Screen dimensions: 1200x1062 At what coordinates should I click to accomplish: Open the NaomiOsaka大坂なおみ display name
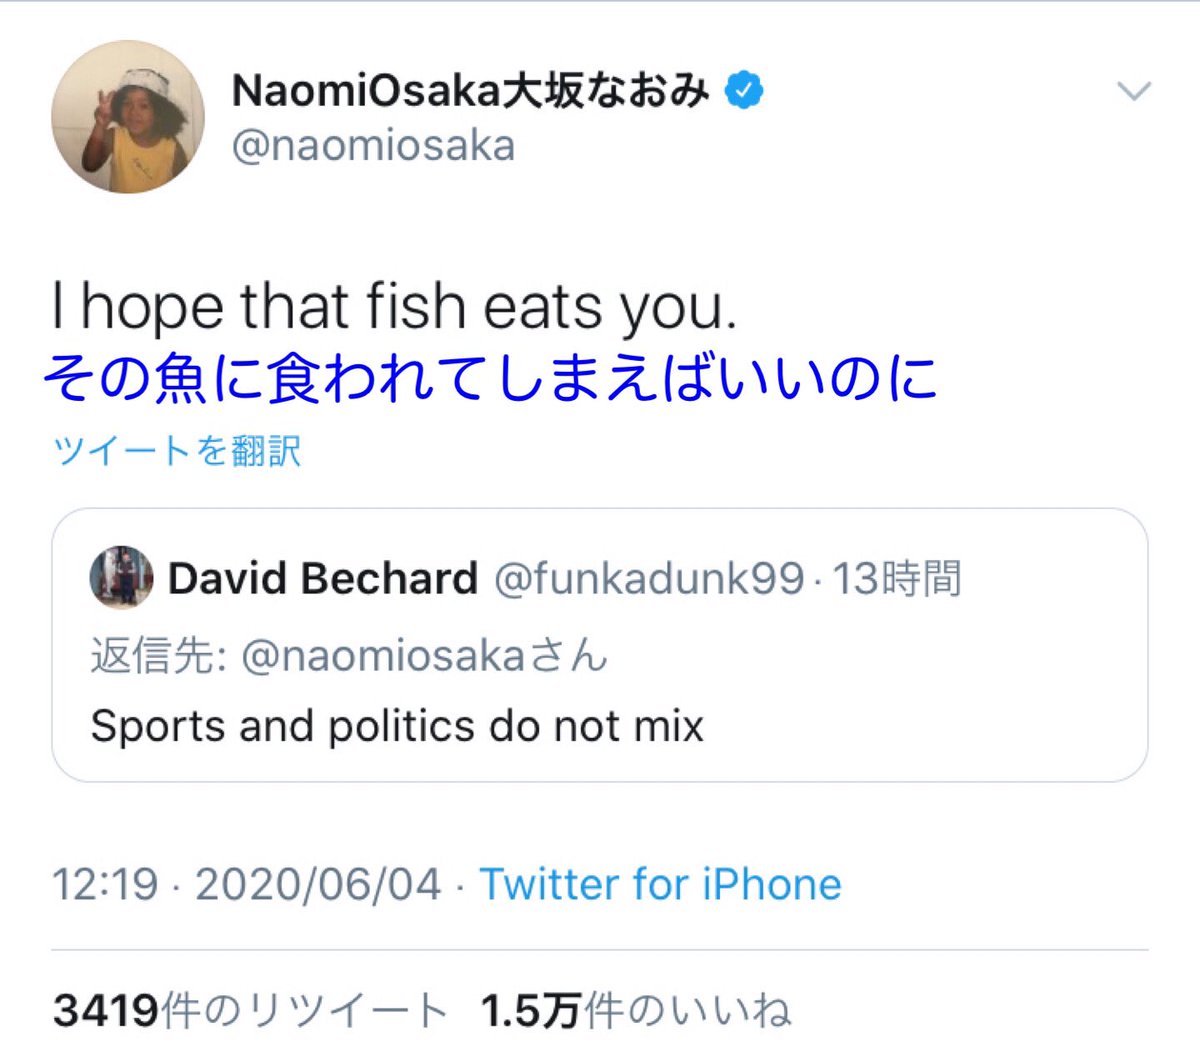[x=471, y=91]
